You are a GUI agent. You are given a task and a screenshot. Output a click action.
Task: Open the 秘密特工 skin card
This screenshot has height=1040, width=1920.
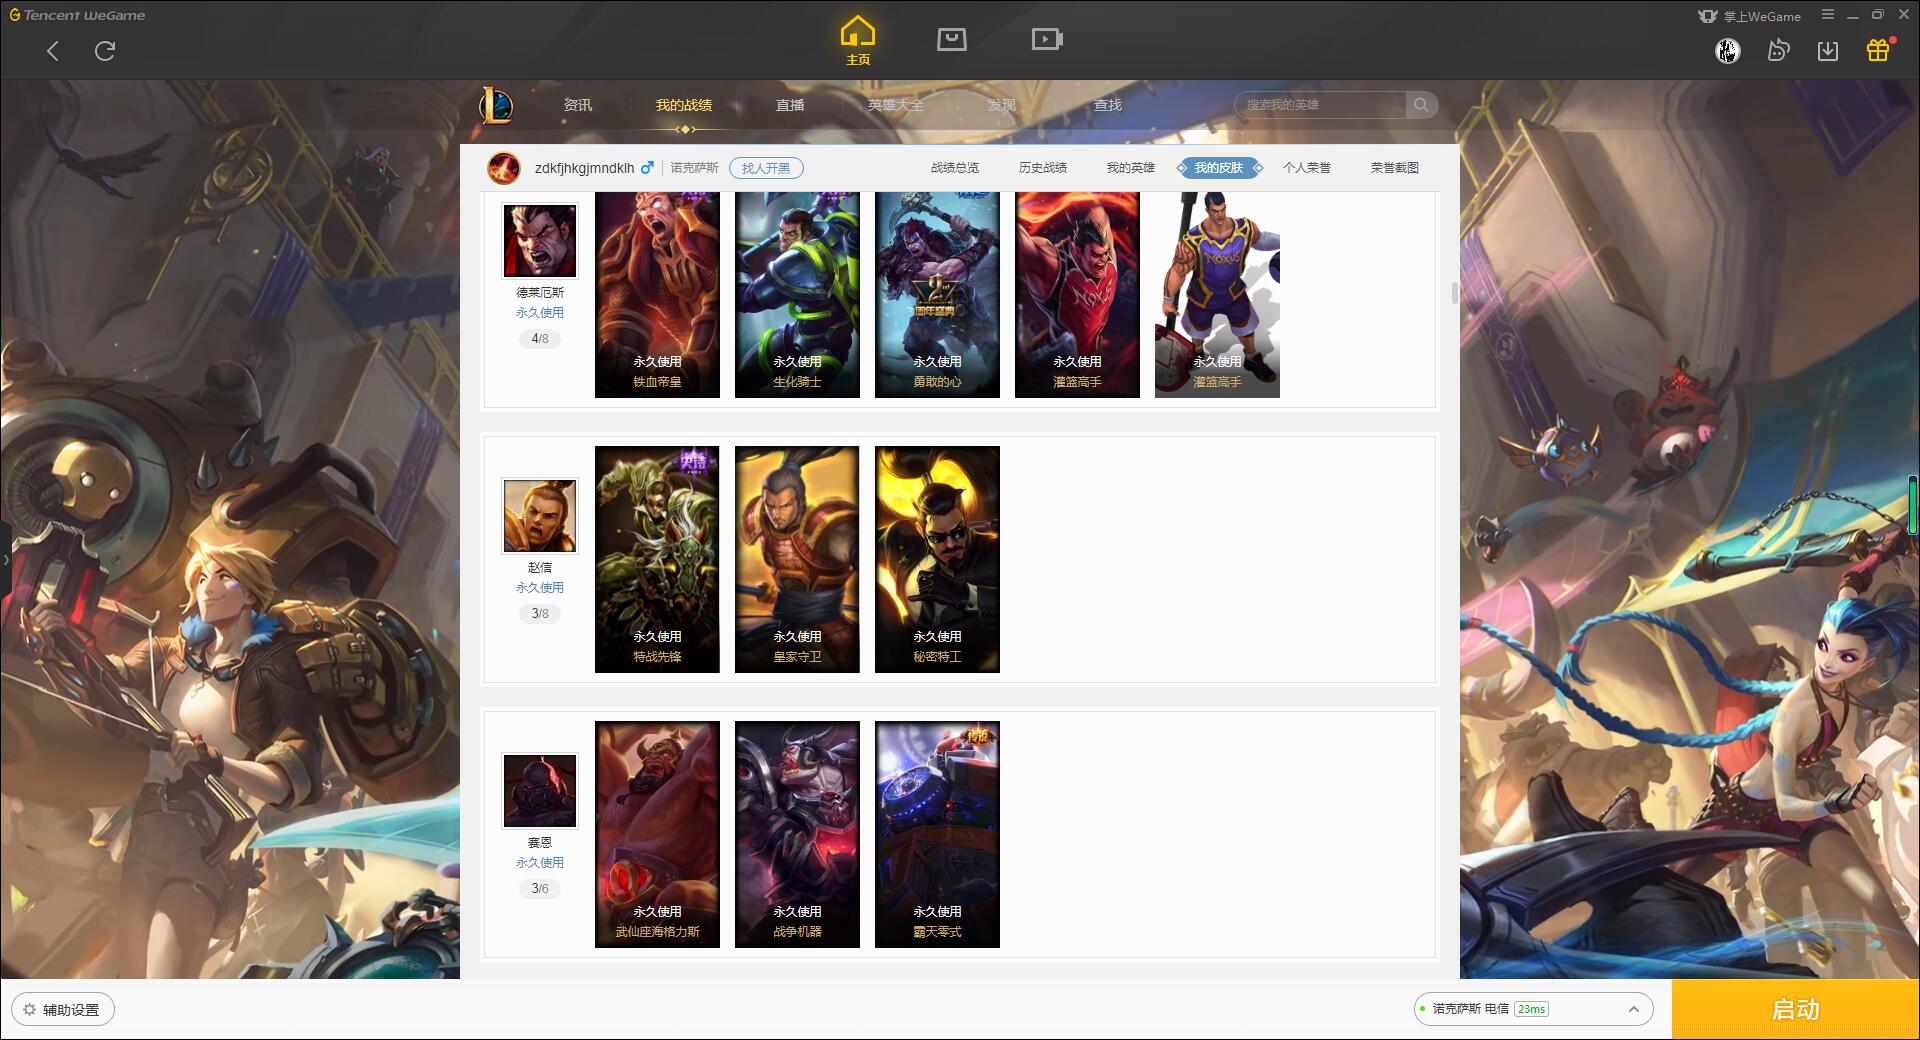tap(937, 559)
